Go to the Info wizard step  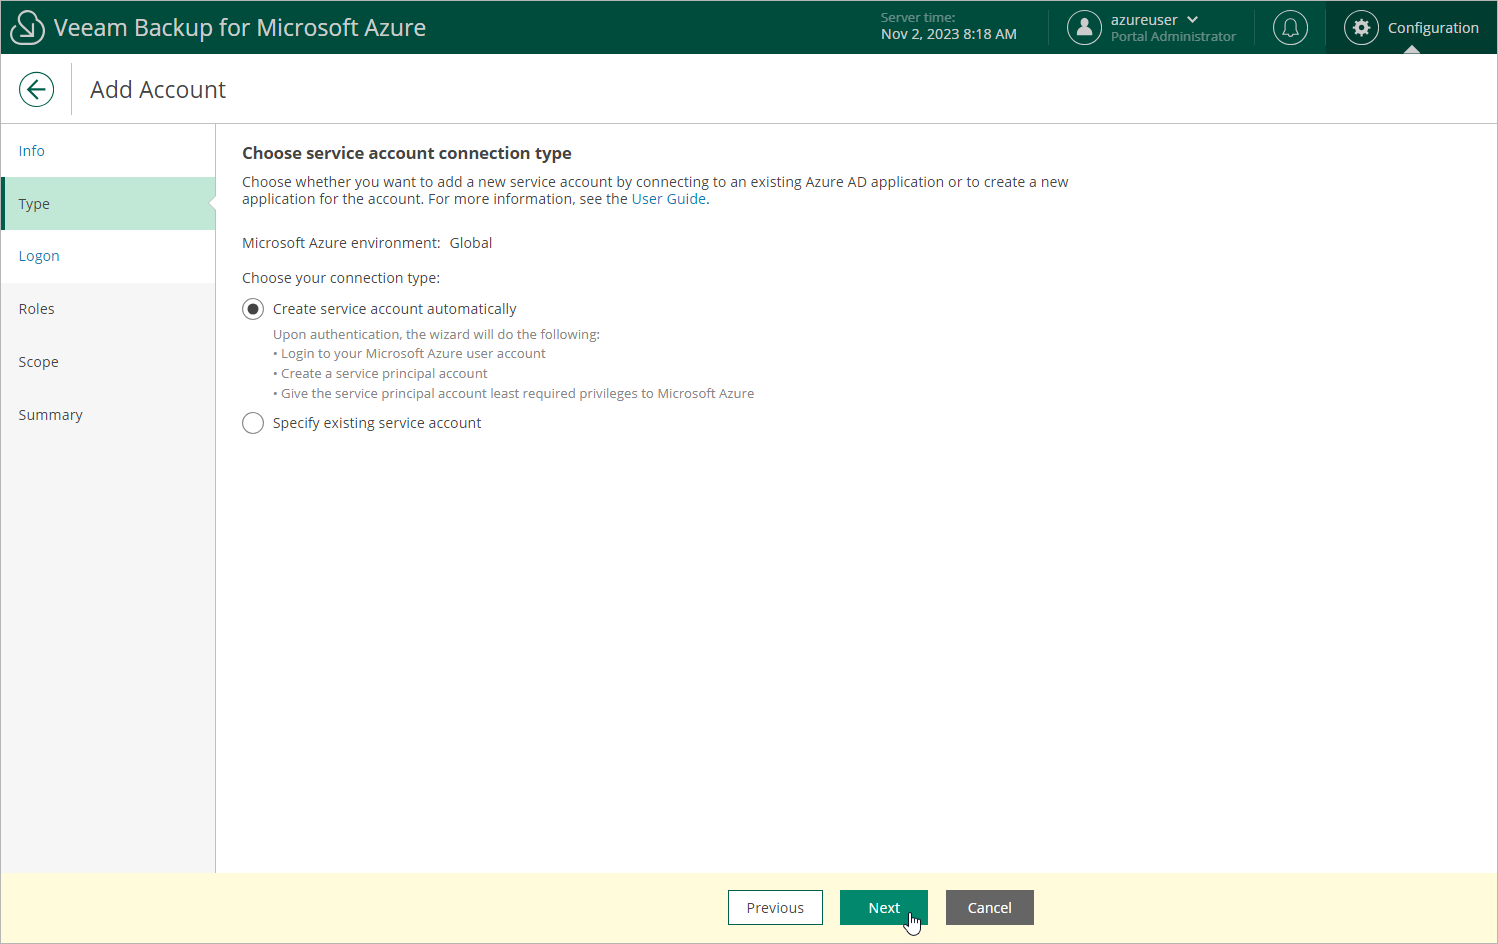(x=108, y=151)
